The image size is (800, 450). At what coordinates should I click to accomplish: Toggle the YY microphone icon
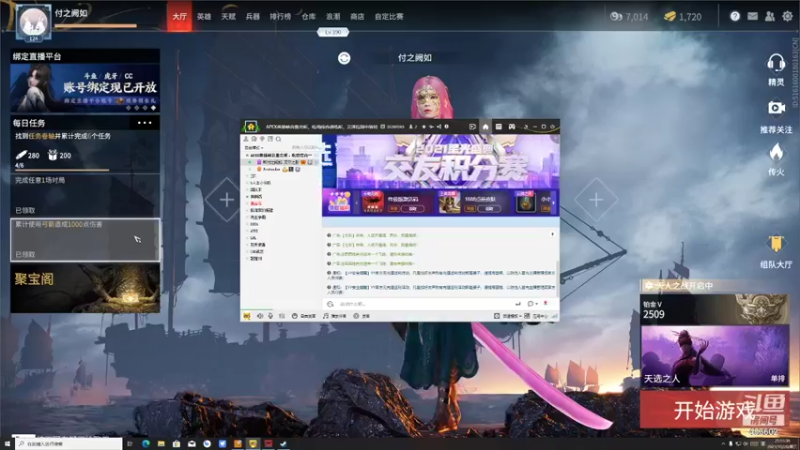coord(270,316)
